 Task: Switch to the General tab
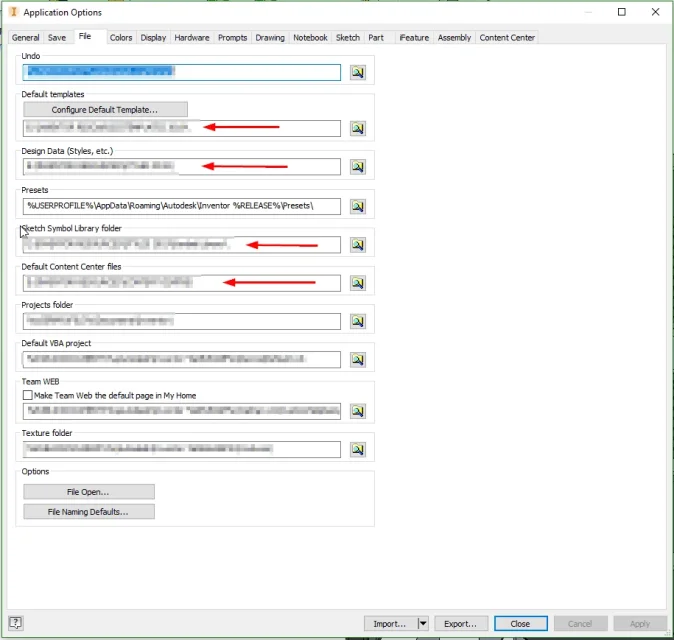pos(25,37)
